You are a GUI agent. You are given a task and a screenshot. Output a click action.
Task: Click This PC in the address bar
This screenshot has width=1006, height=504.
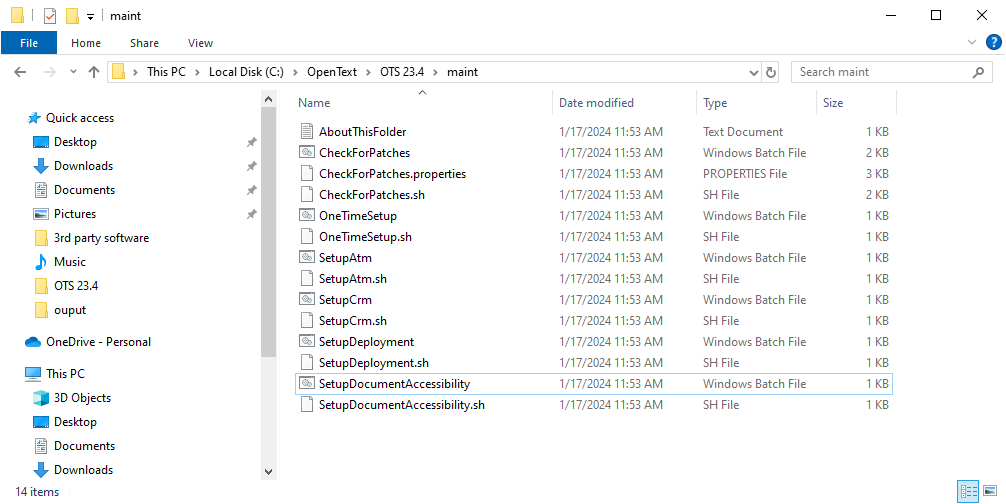[166, 72]
